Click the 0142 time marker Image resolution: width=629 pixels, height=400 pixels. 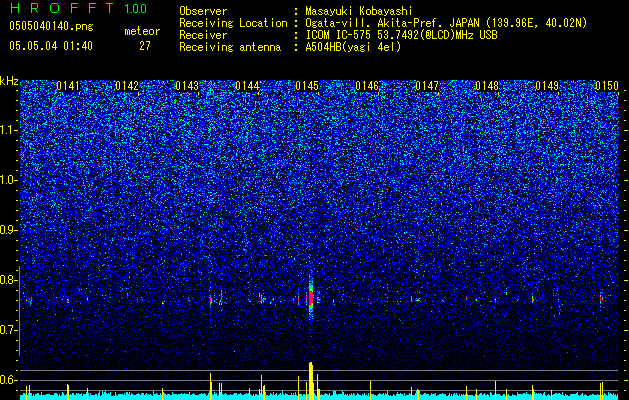pyautogui.click(x=127, y=86)
